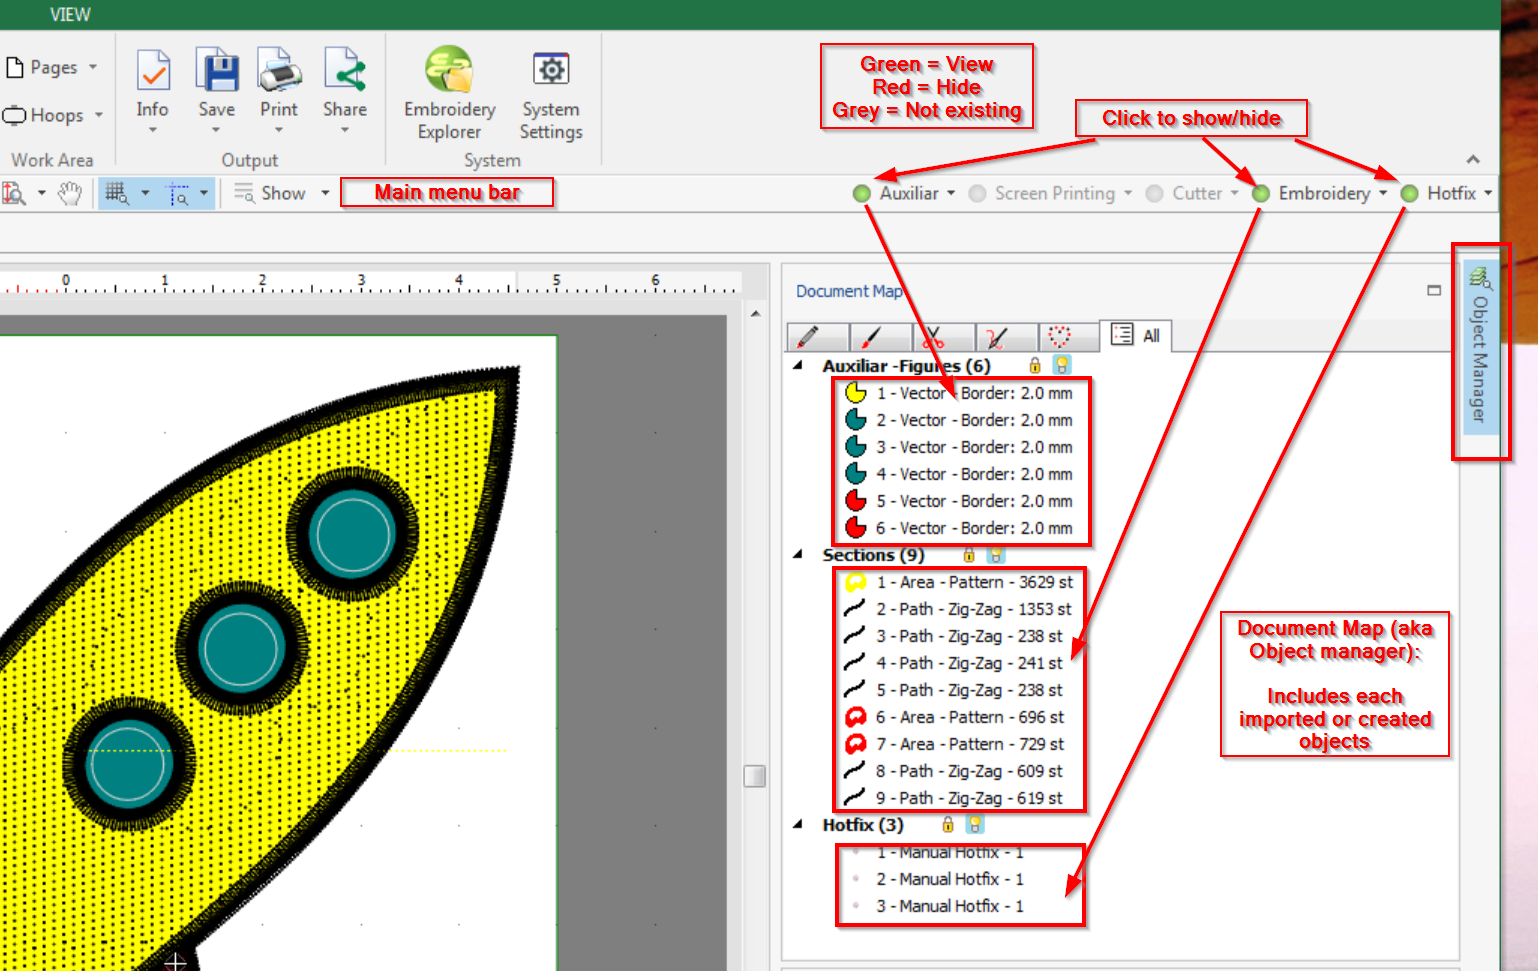The height and width of the screenshot is (971, 1538).
Task: Open the Hoops dropdown
Action: click(54, 116)
